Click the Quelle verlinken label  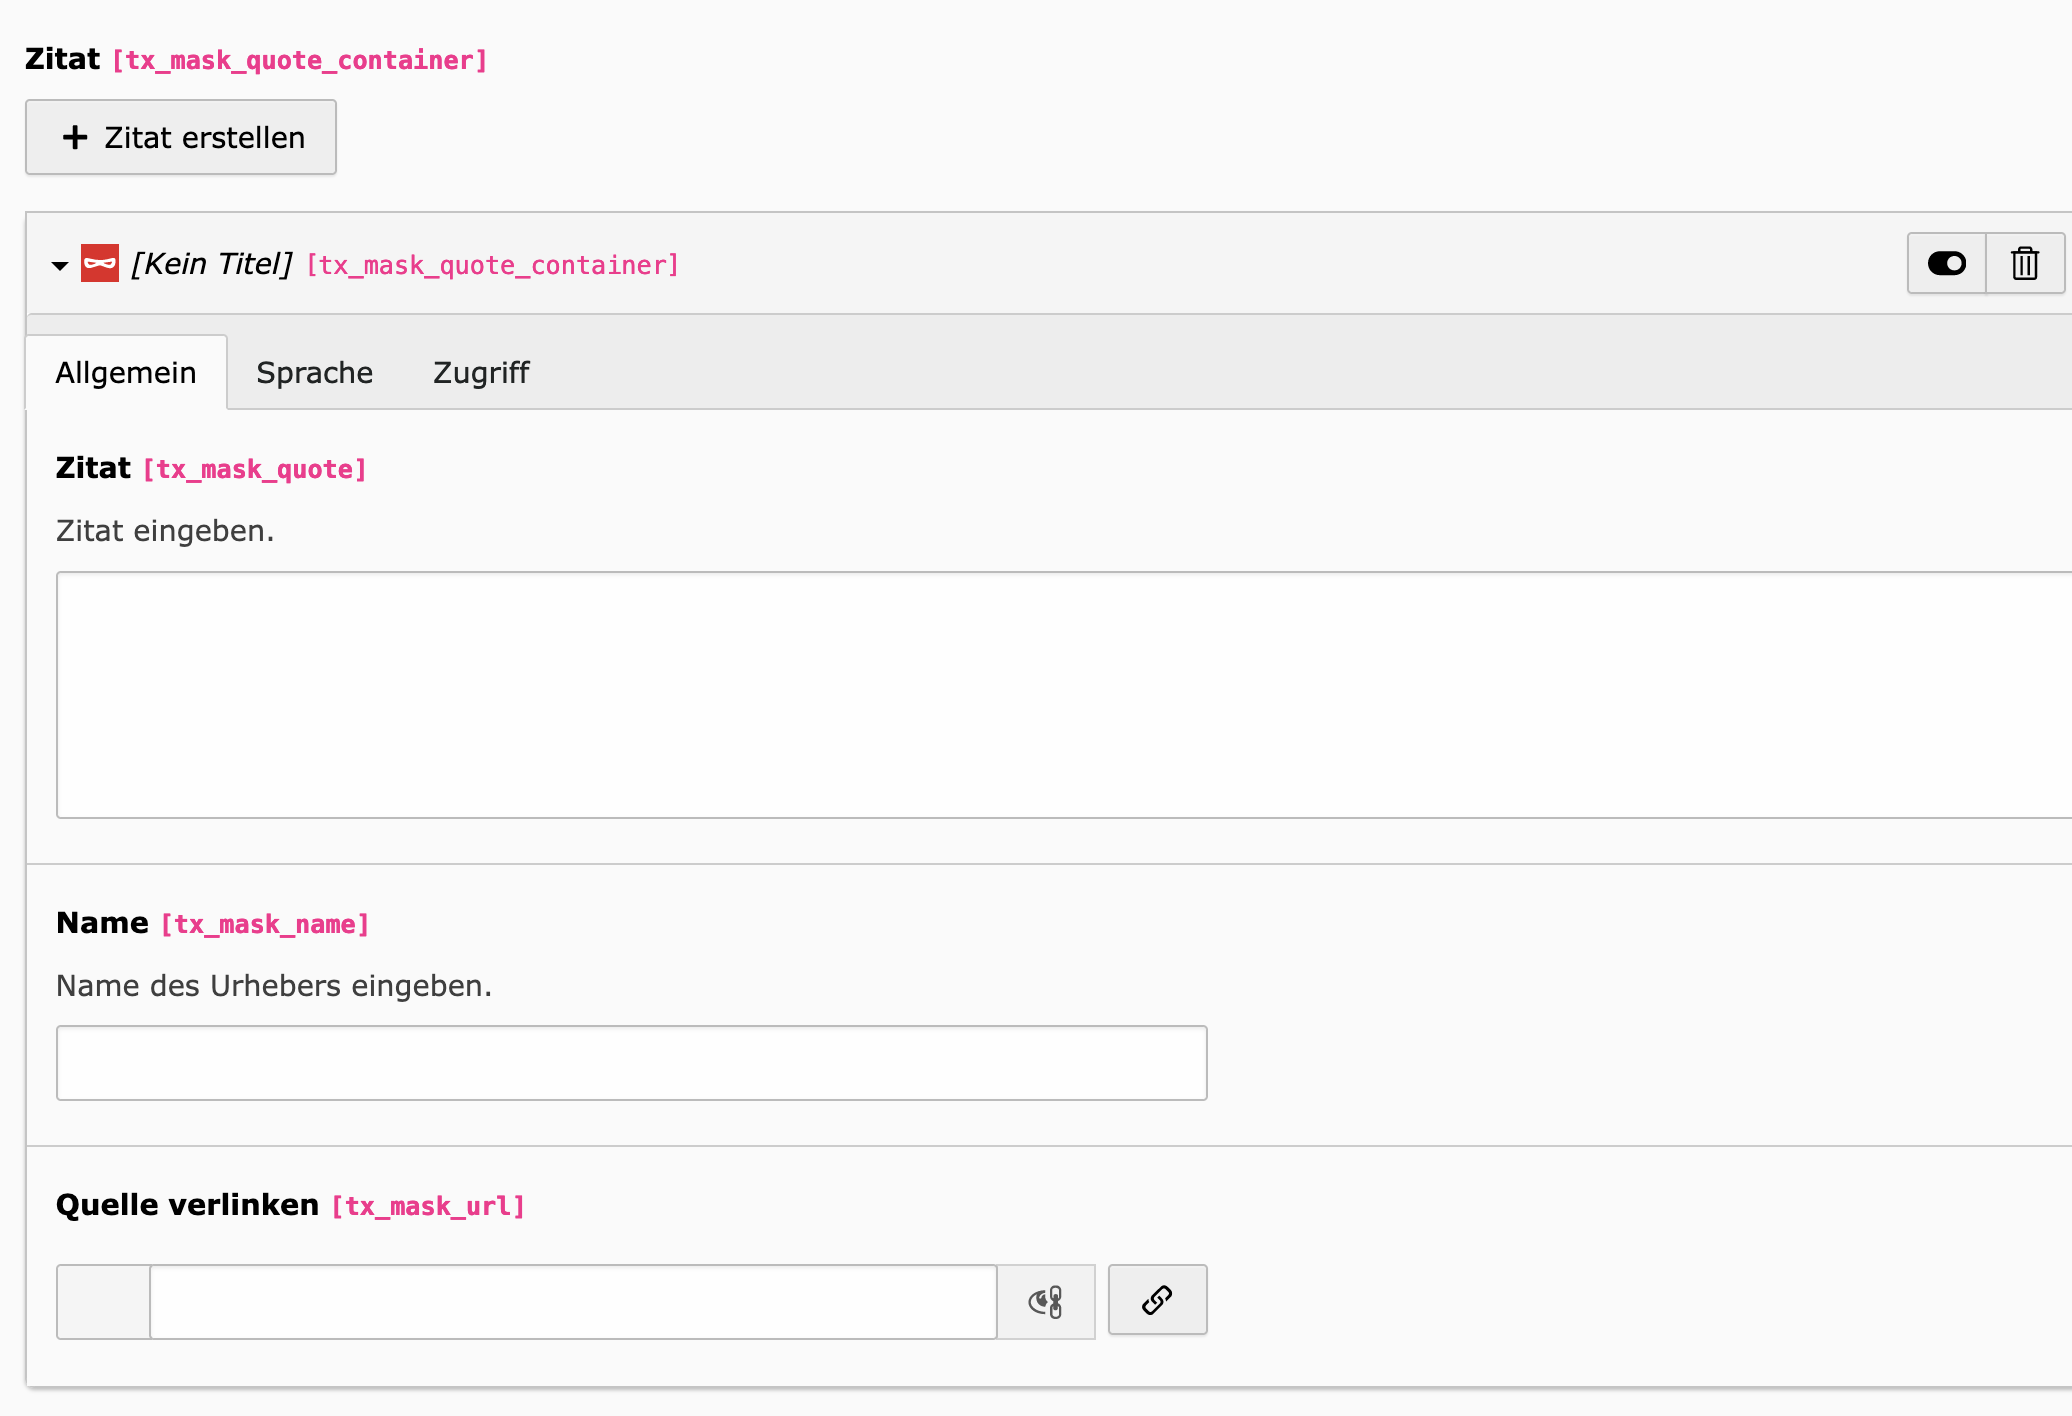coord(187,1205)
